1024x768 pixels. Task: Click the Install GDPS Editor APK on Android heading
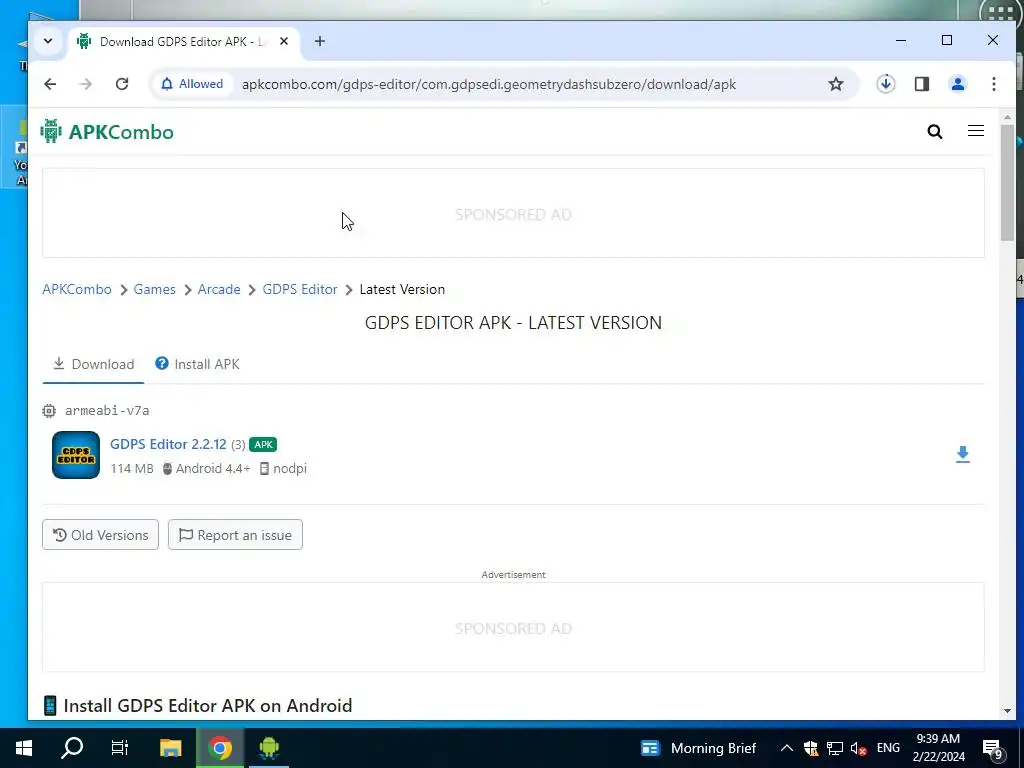pyautogui.click(x=208, y=706)
